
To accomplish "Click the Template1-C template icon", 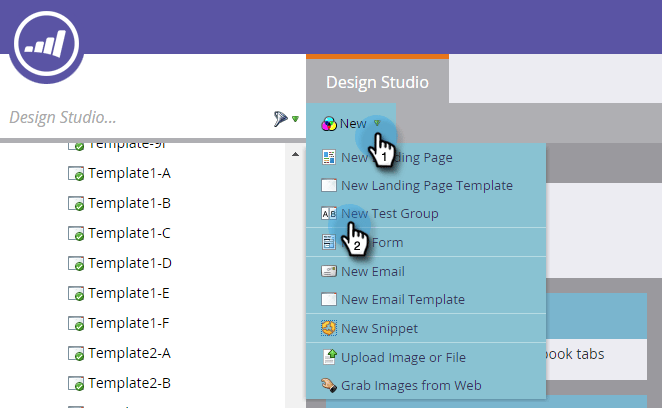I will pos(76,234).
